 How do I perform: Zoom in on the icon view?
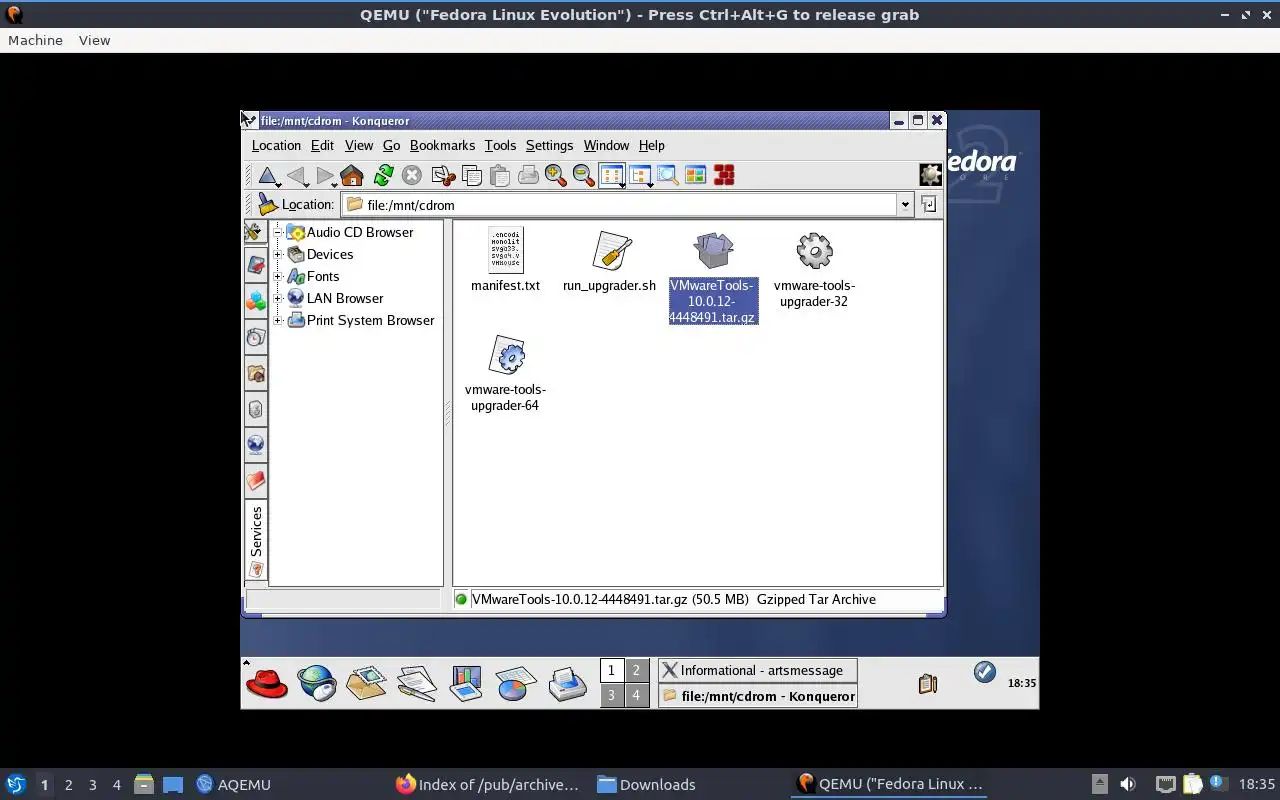[556, 176]
